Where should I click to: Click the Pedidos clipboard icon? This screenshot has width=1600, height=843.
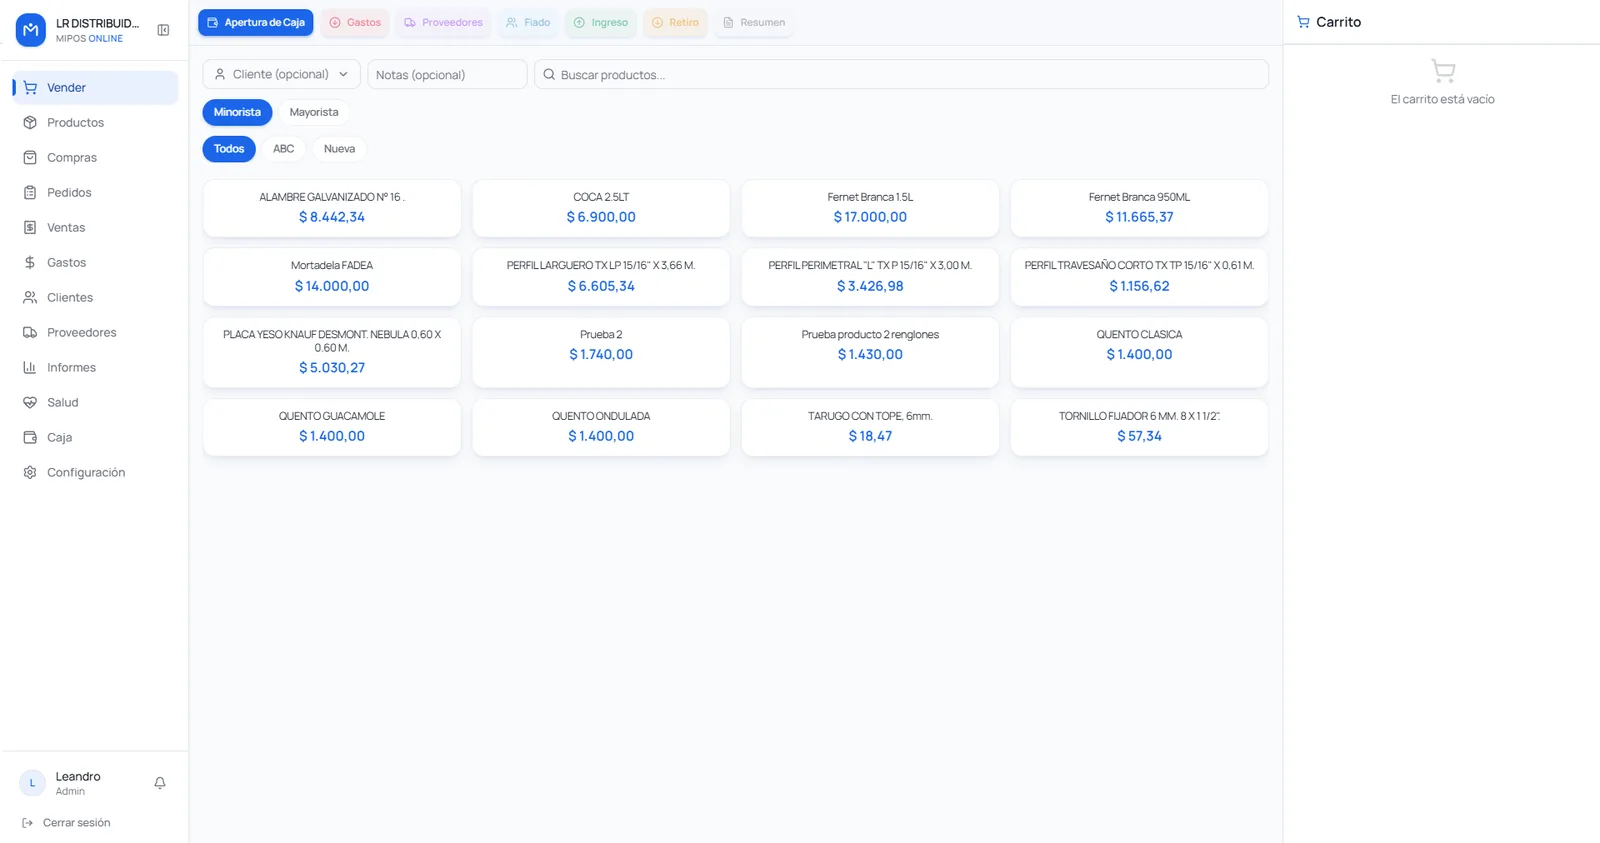30,193
